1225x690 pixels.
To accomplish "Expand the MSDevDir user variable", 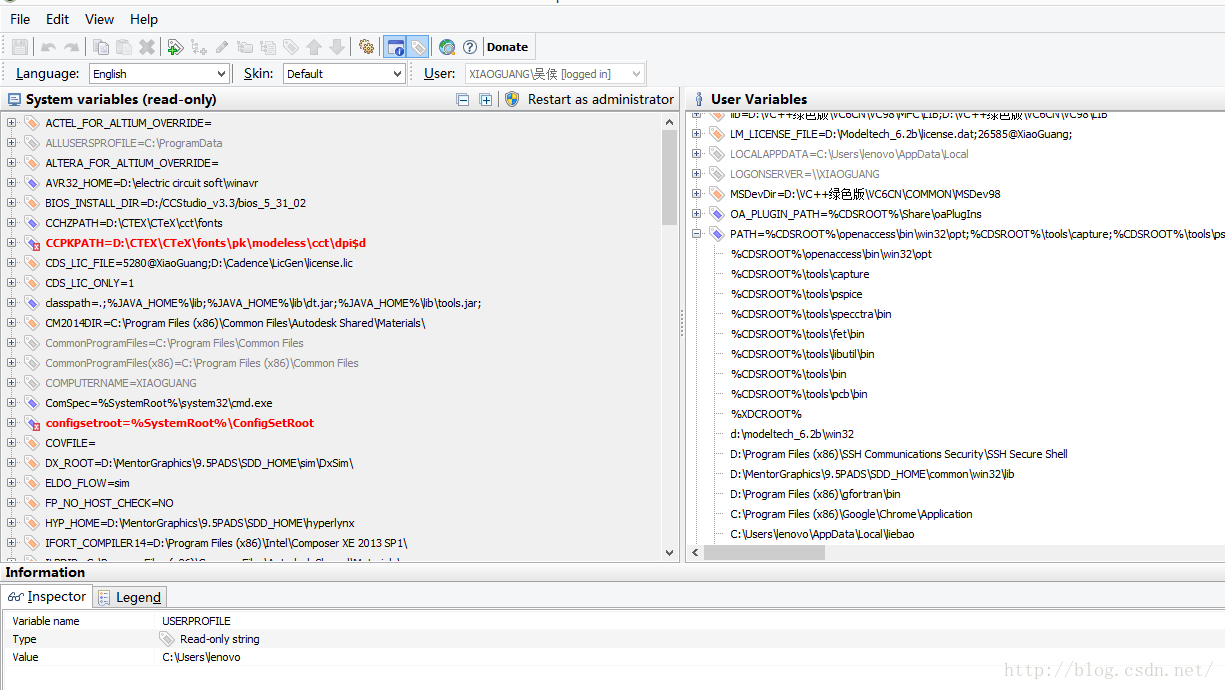I will 697,194.
